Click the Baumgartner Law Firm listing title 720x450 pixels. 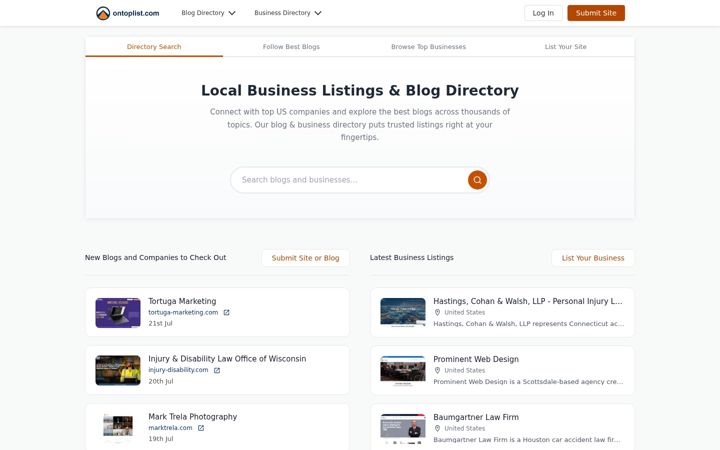tap(476, 417)
